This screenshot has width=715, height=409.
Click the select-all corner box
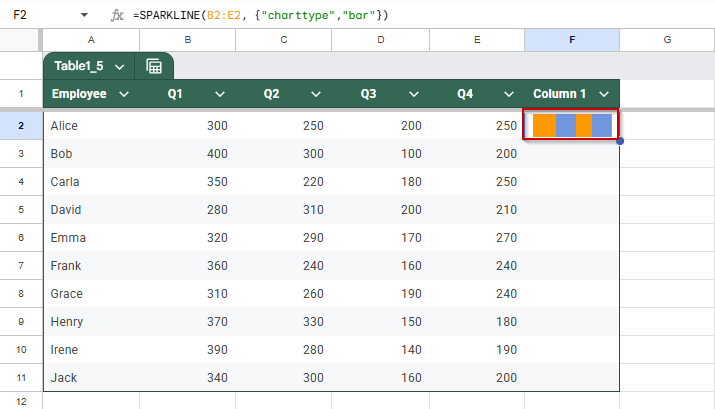[x=19, y=40]
